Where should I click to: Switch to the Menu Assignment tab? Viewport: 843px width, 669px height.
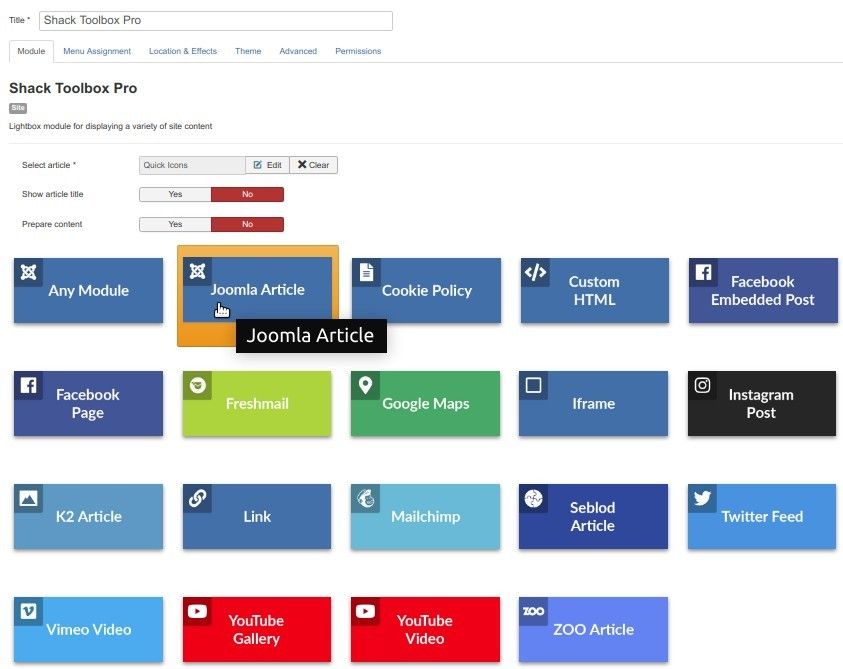97,51
